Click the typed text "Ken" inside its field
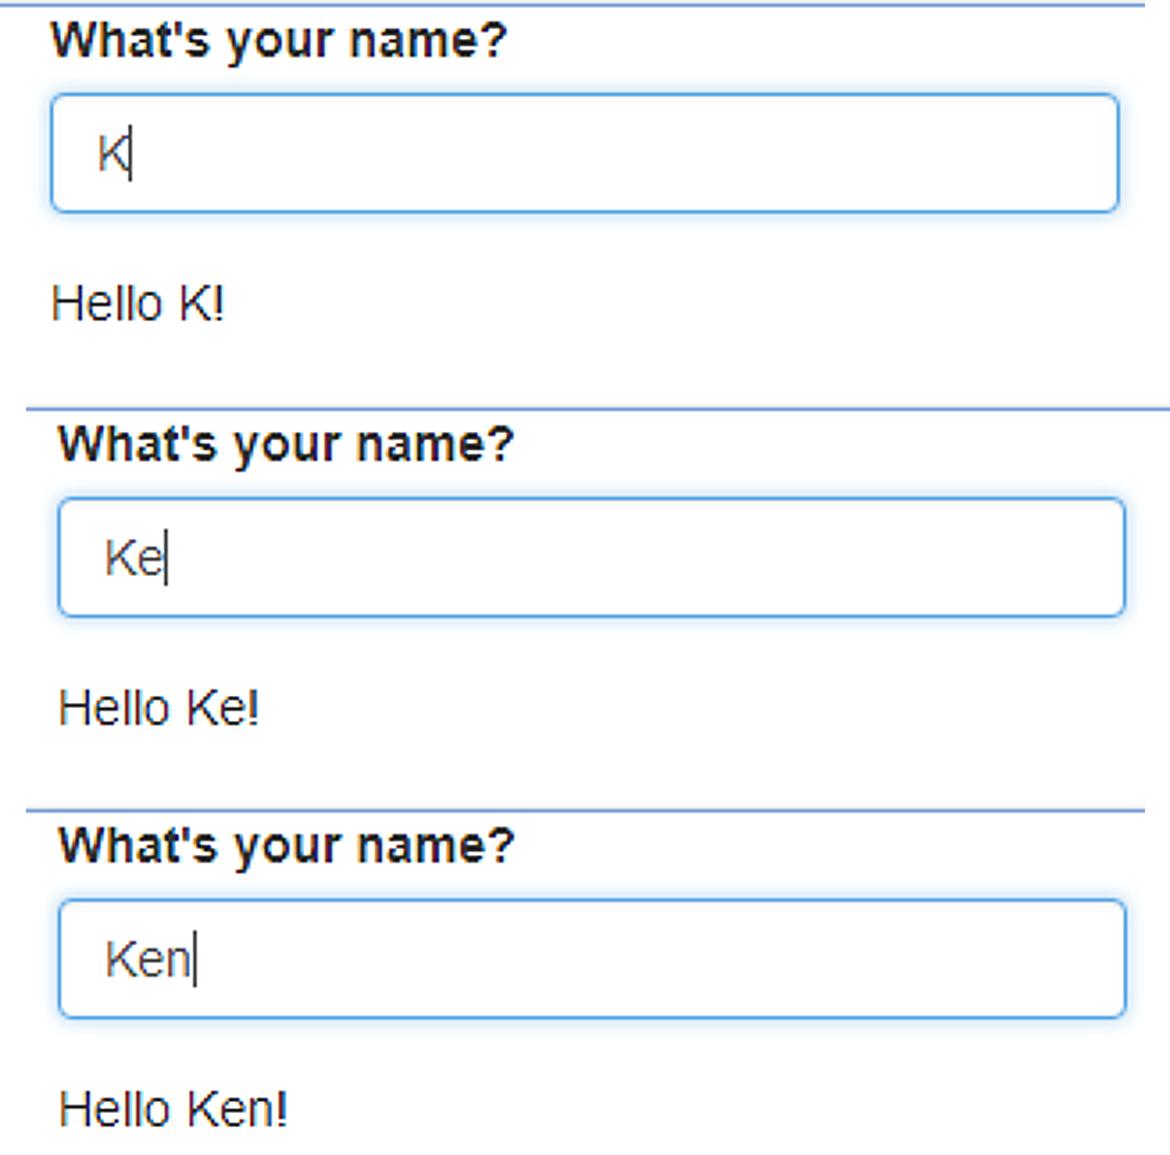 tap(148, 960)
